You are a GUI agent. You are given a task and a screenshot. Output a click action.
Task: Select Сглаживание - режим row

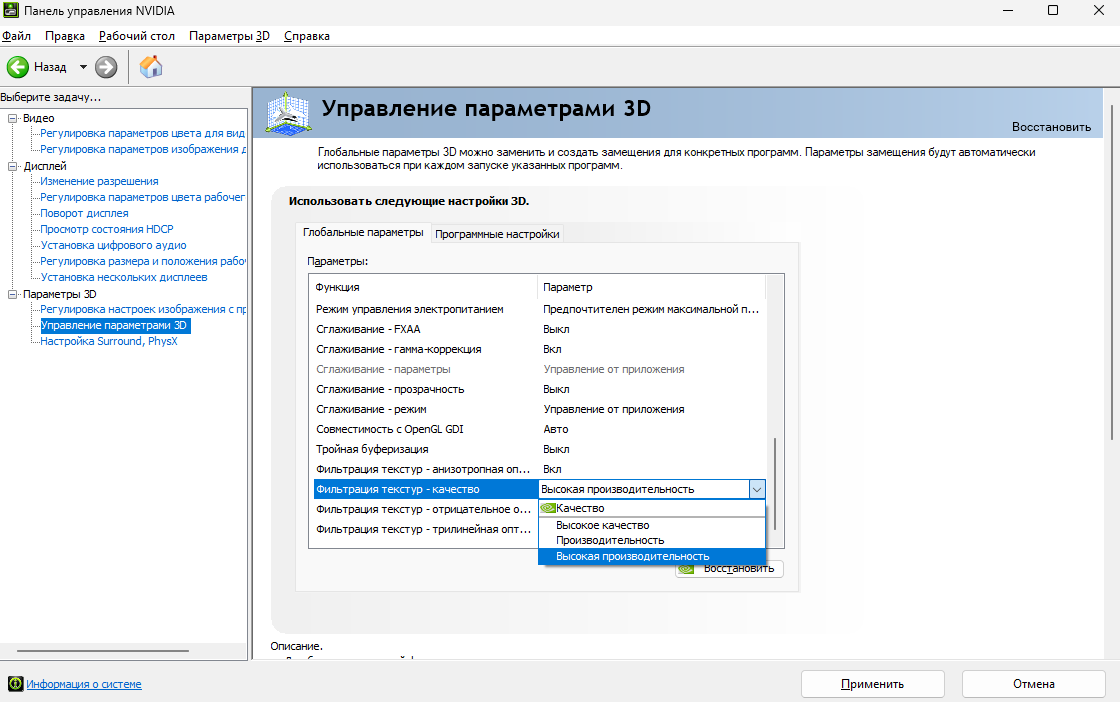tap(539, 409)
